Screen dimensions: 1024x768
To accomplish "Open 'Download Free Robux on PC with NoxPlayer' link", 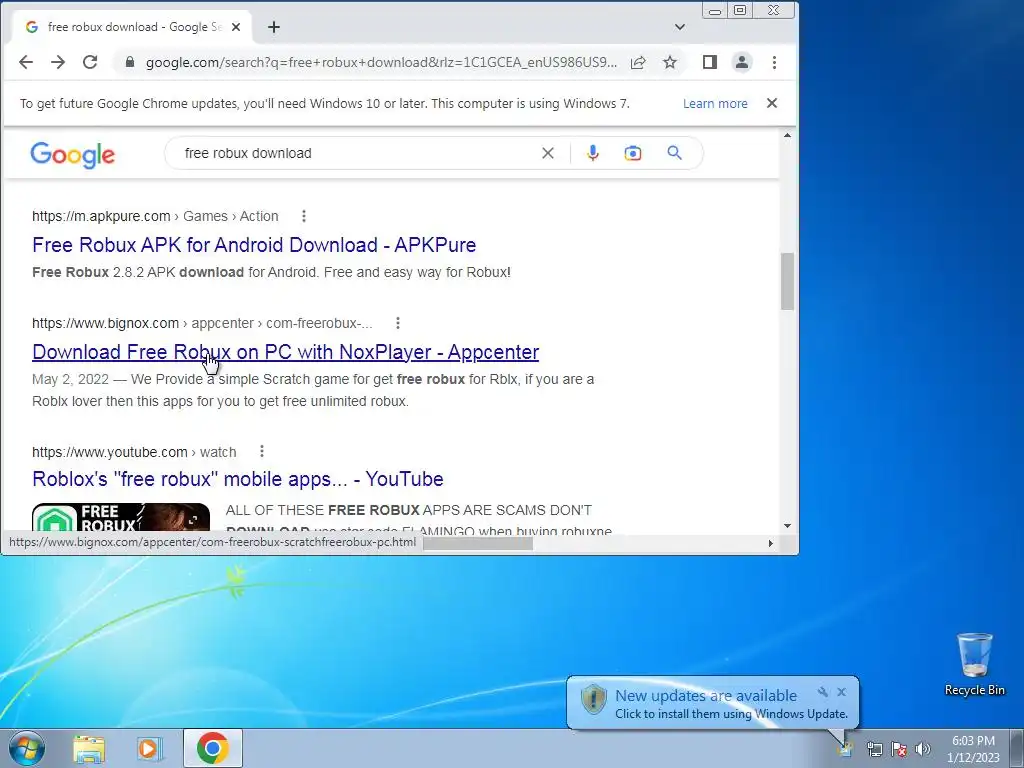I will pos(285,352).
